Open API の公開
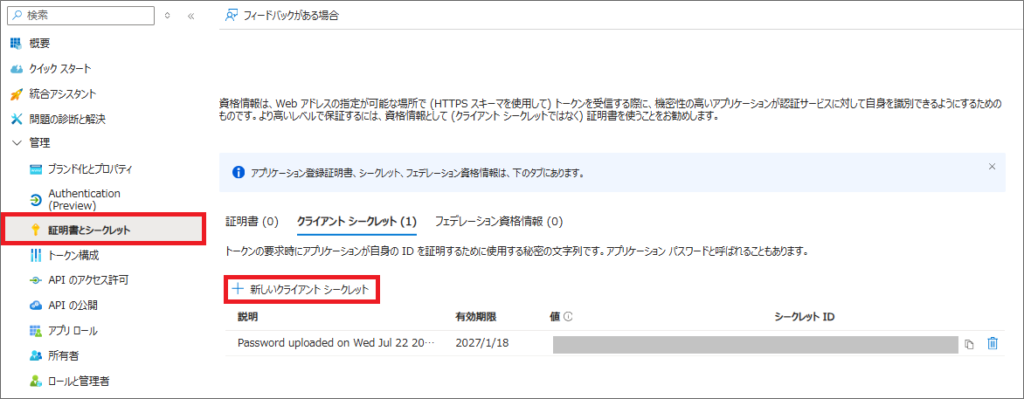Image resolution: width=1024 pixels, height=399 pixels. pyautogui.click(x=73, y=305)
